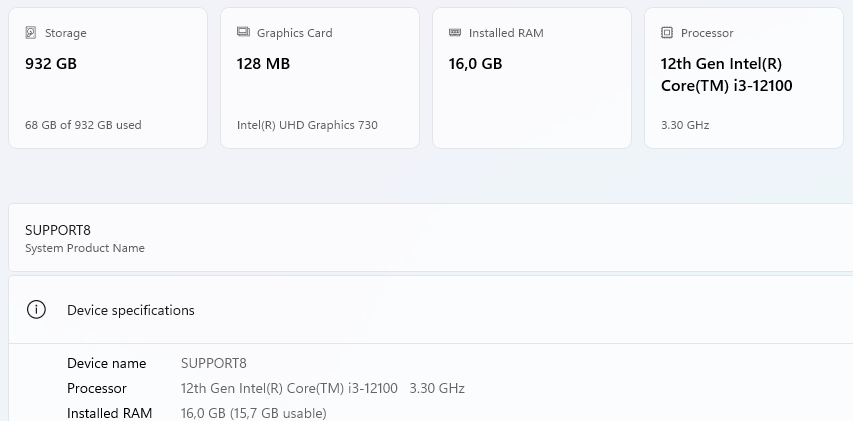Click the Installed RAM label in specifications list

[110, 413]
